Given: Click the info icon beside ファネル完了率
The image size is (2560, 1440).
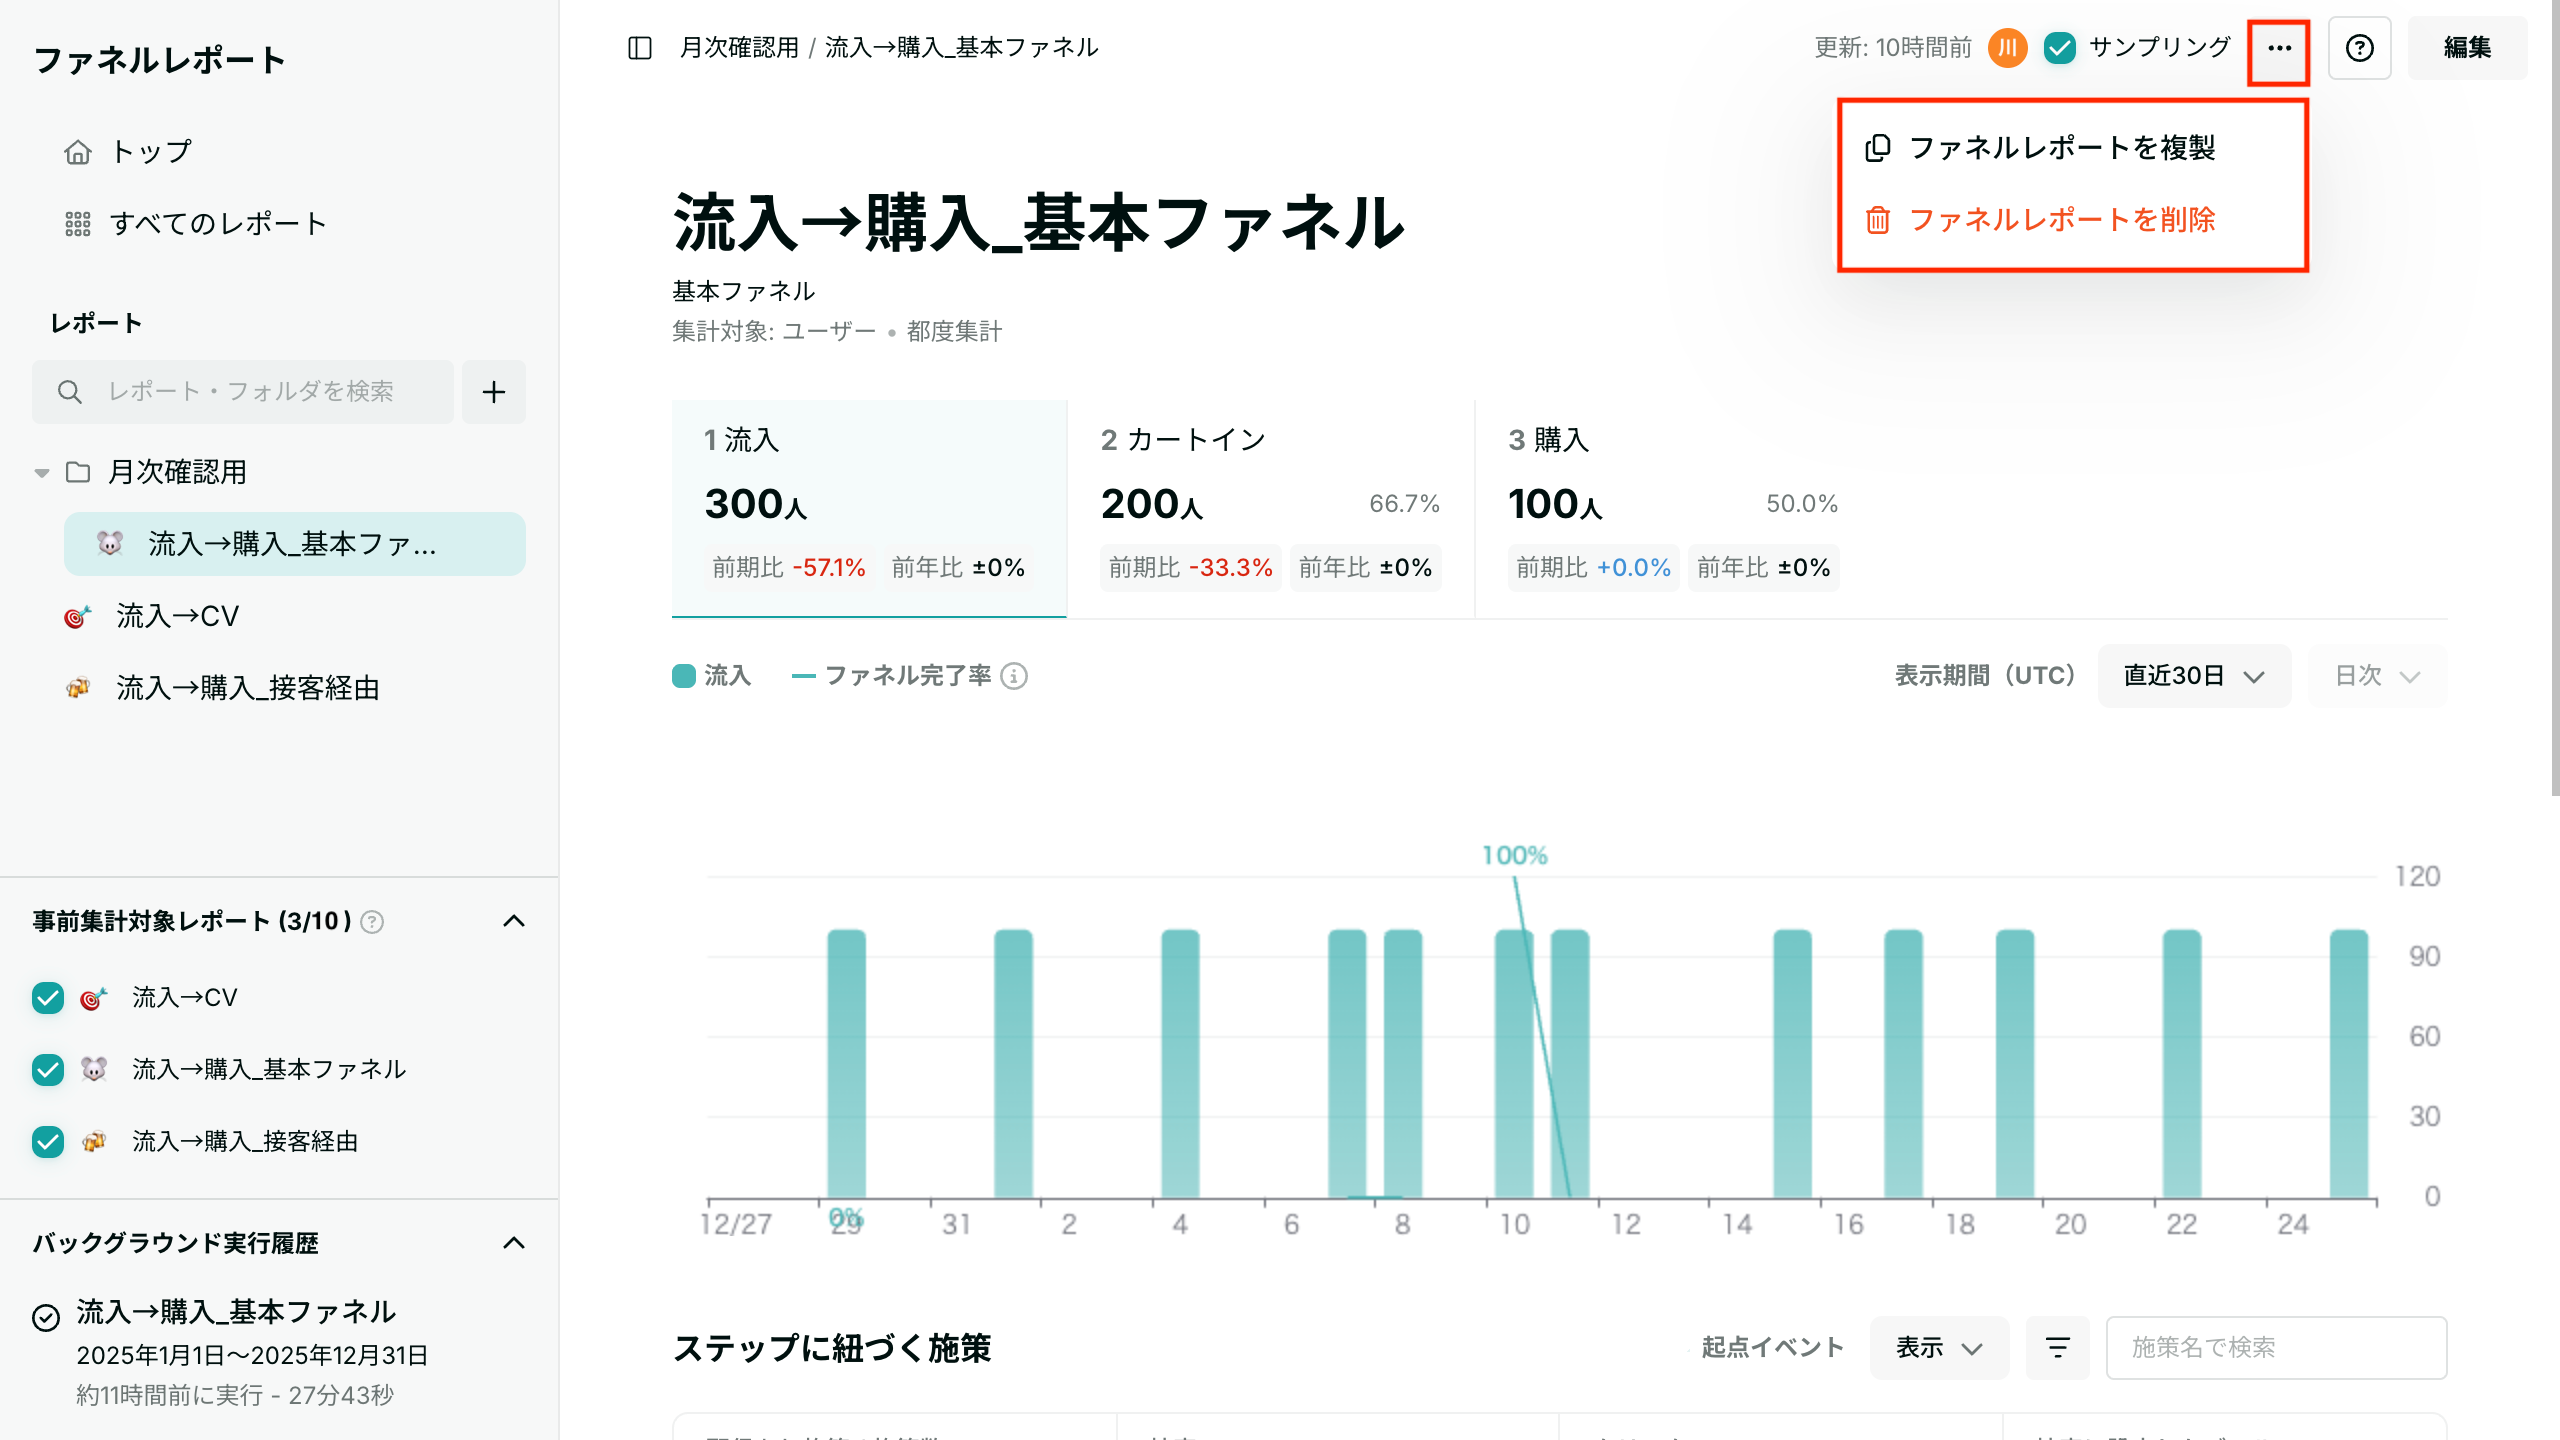Looking at the screenshot, I should (x=1014, y=677).
